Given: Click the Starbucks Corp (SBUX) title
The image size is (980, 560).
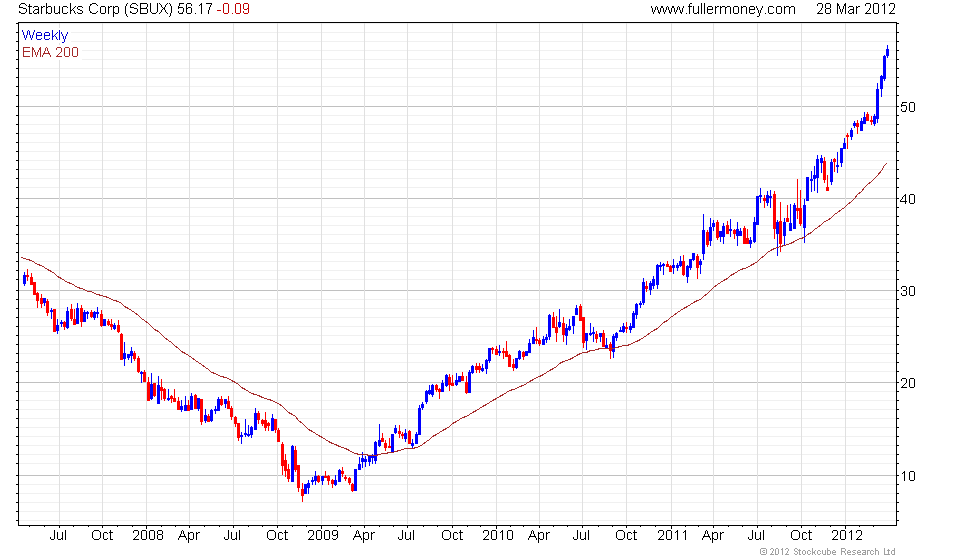Looking at the screenshot, I should 96,9.
